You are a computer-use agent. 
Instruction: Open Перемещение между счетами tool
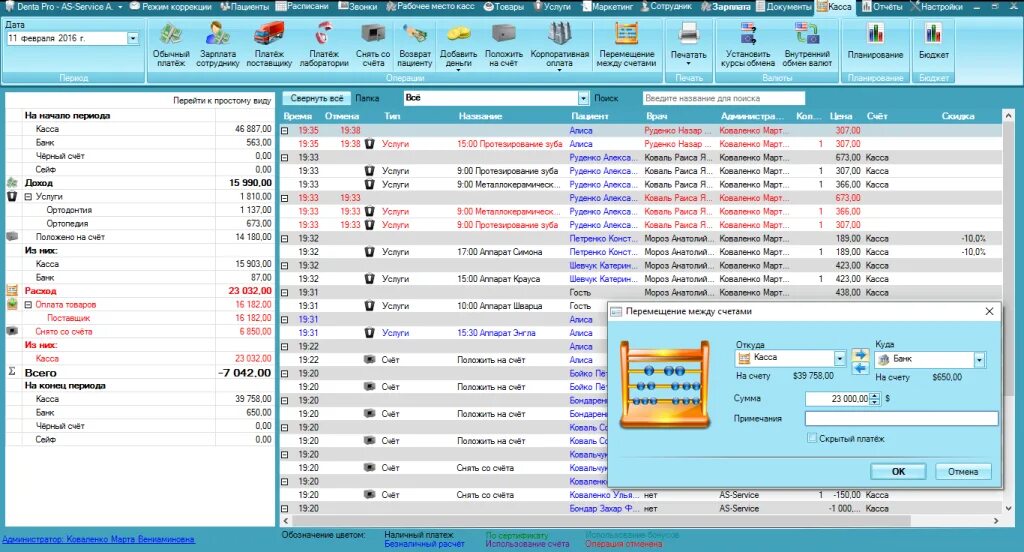point(626,44)
